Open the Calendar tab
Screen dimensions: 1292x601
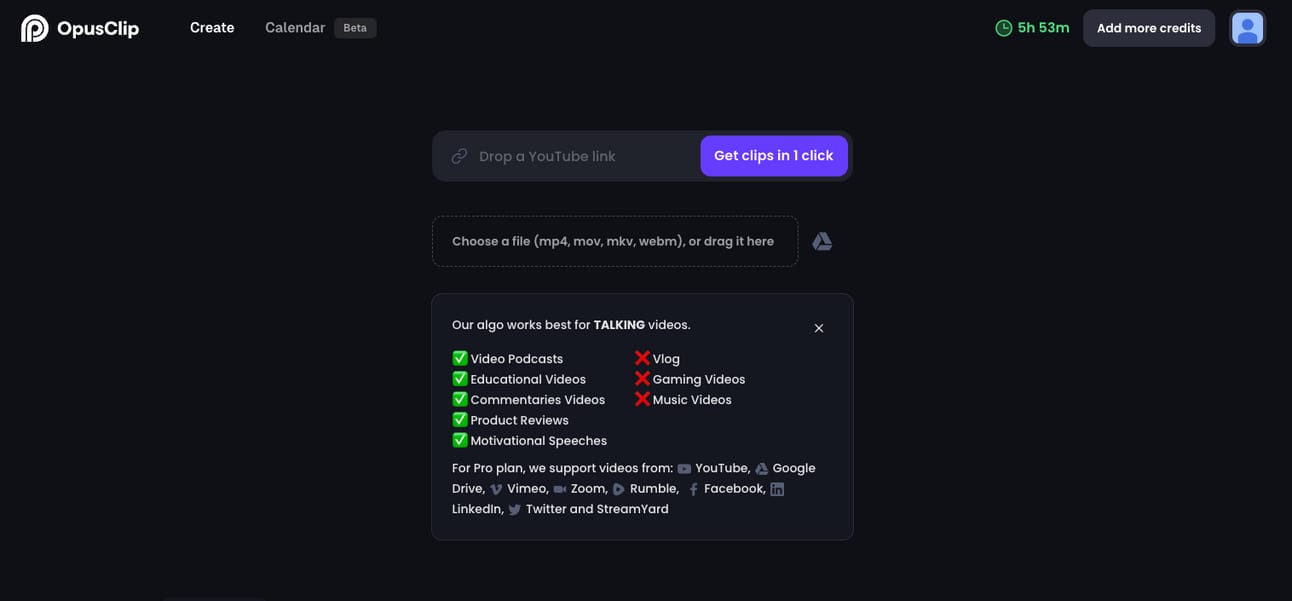(x=295, y=28)
